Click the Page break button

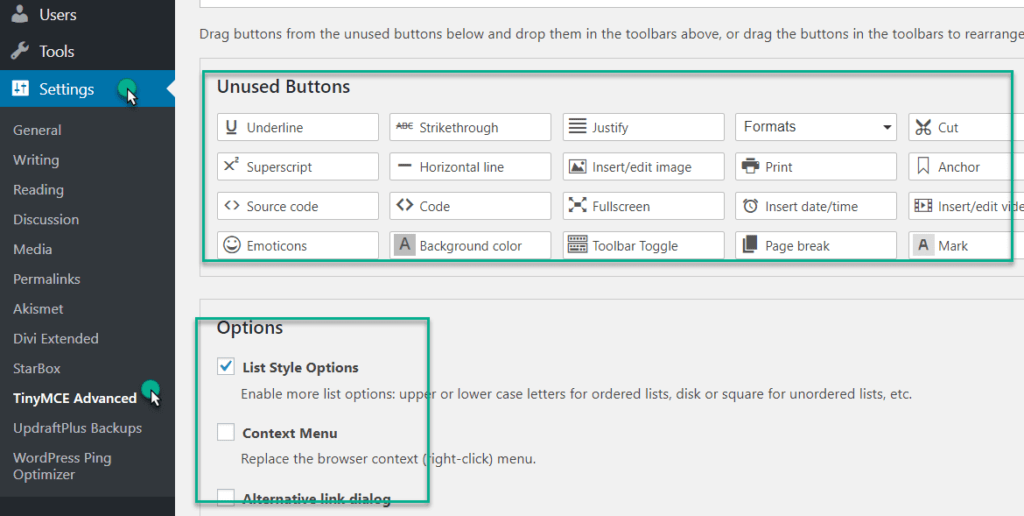click(x=816, y=245)
